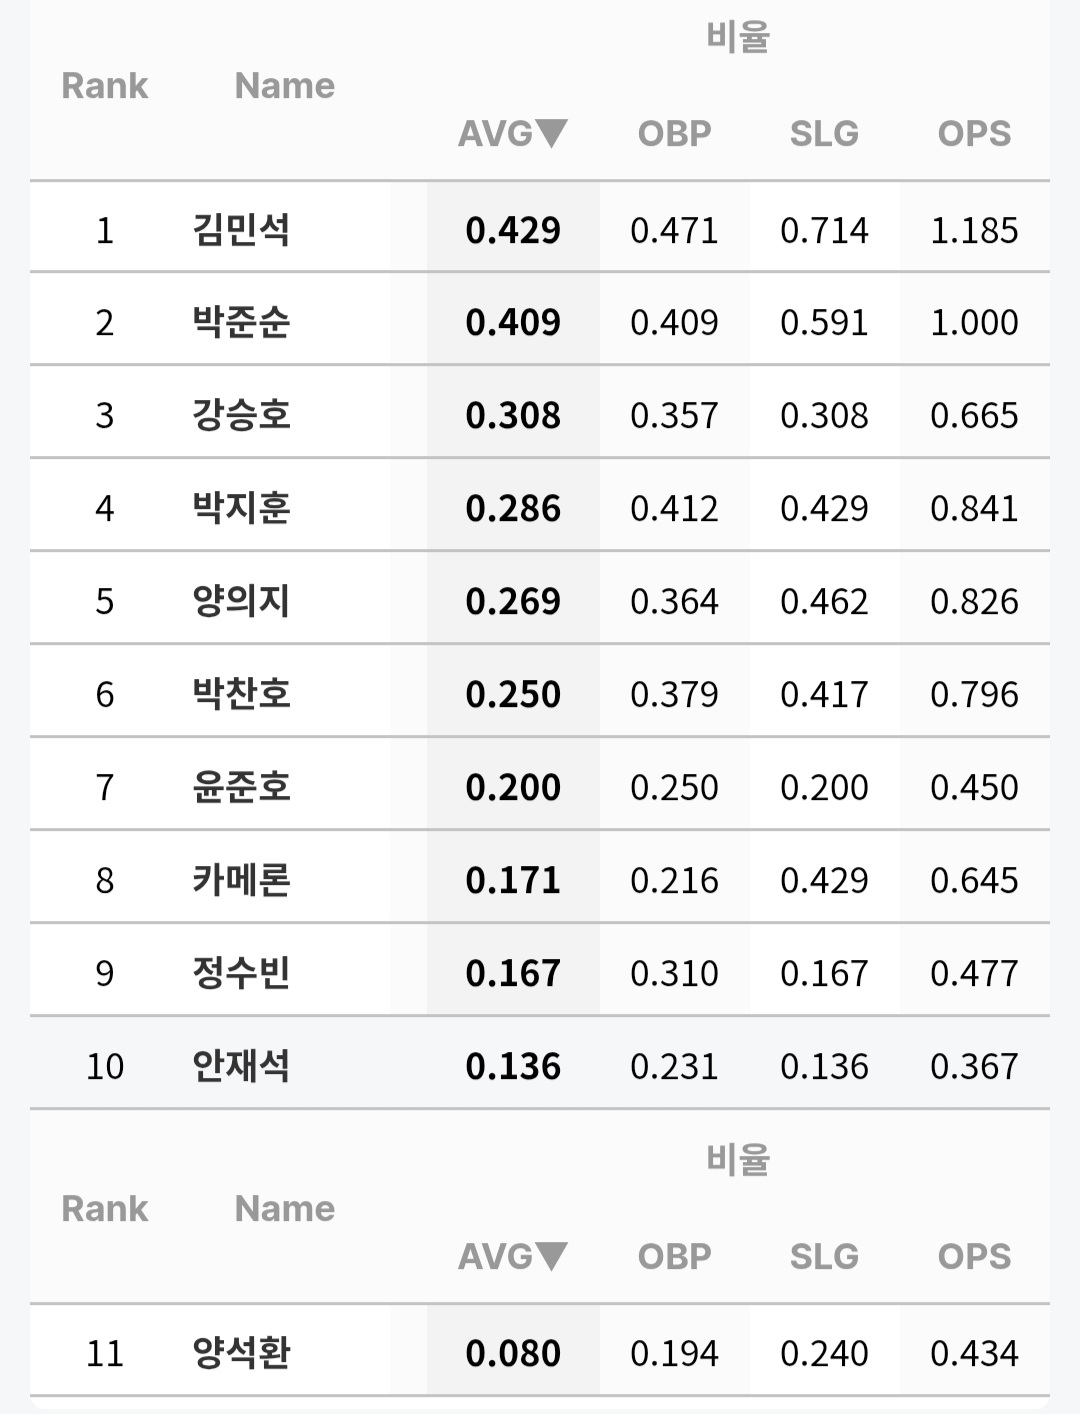Open rank 11 player 양석환

(x=241, y=1353)
